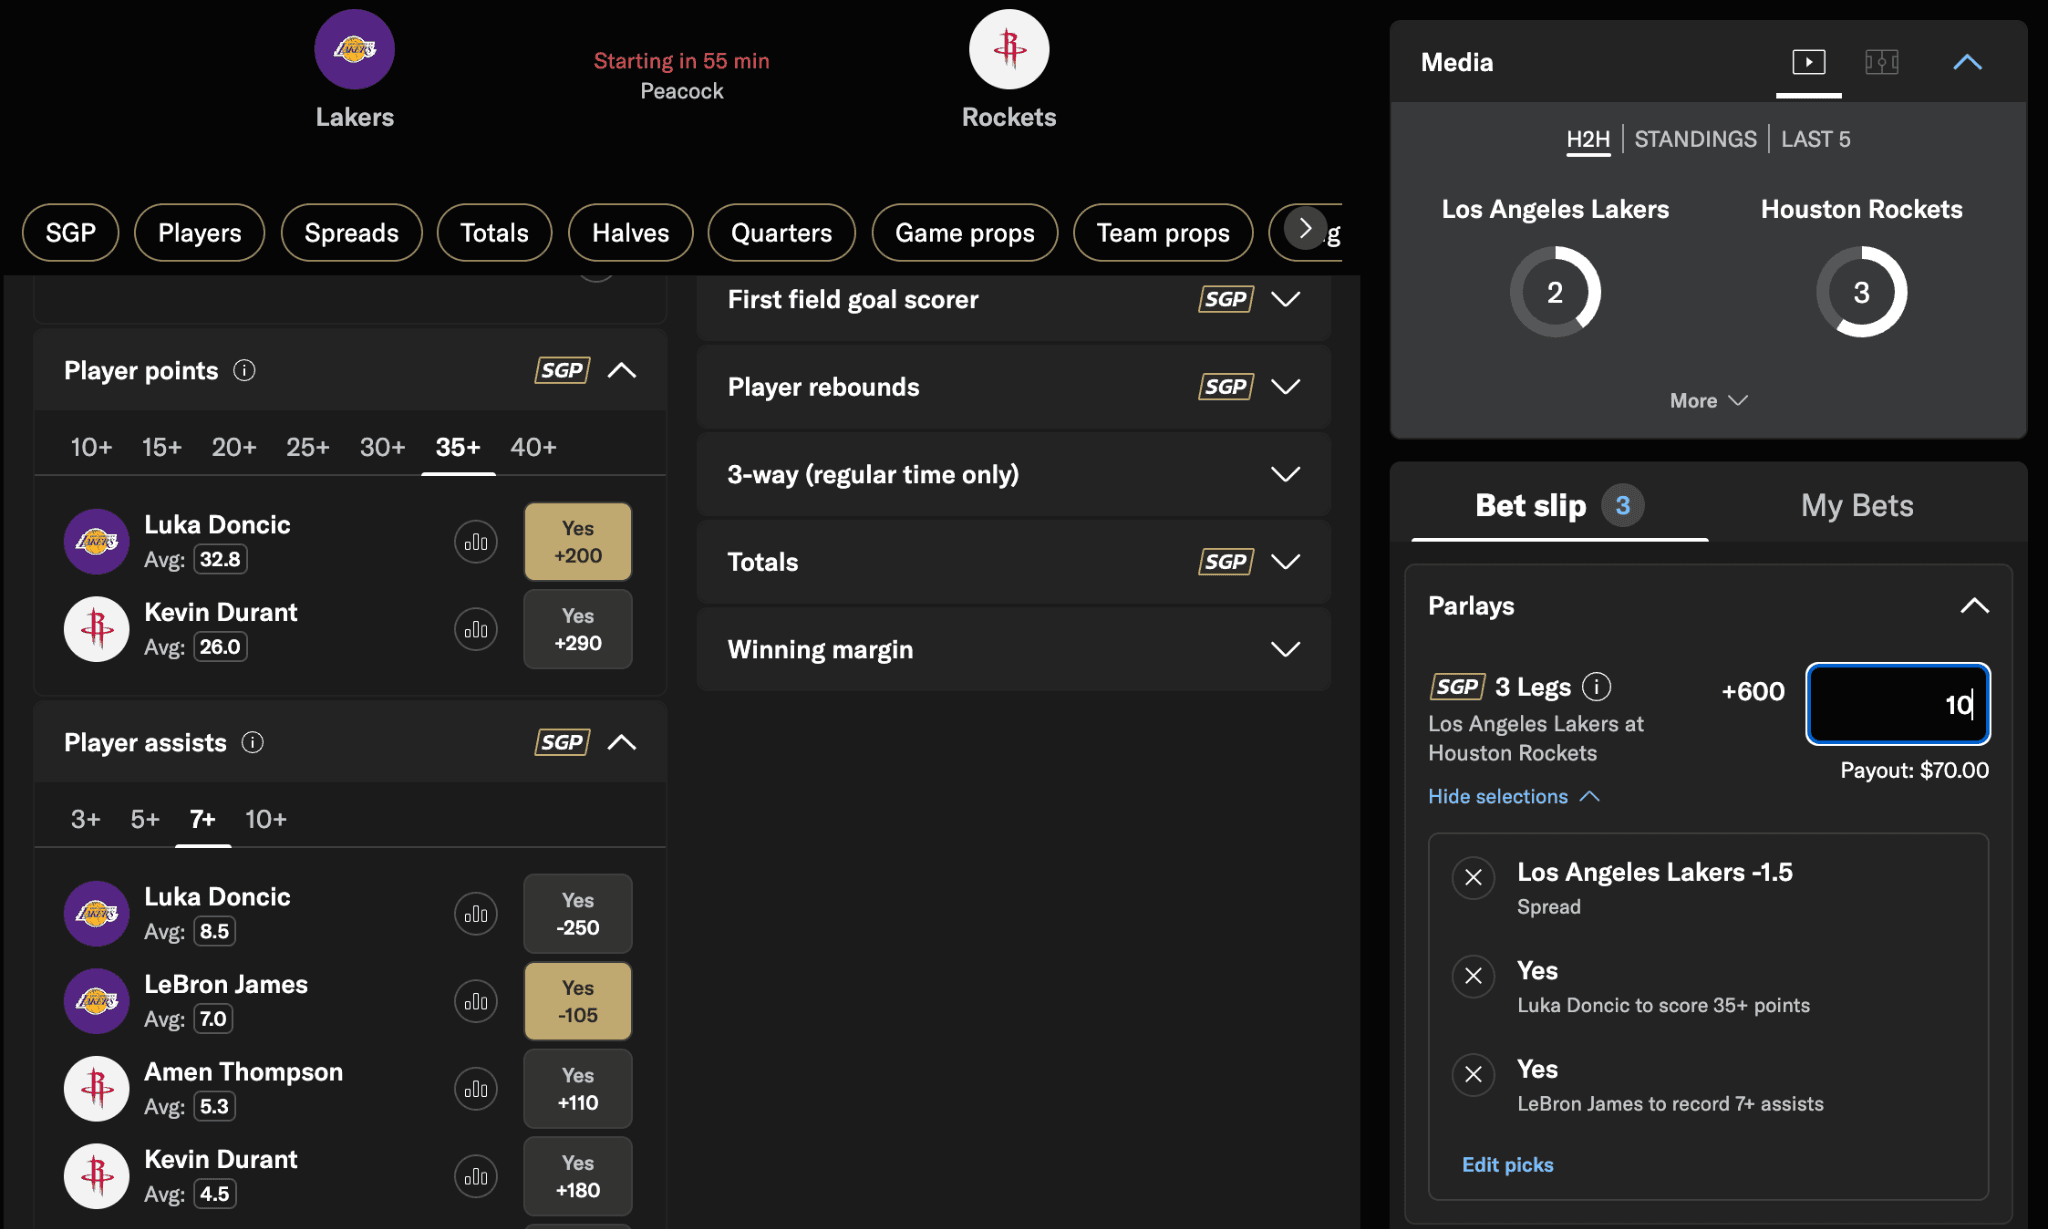
Task: Open Luka Doncic points stats chart icon
Action: click(x=476, y=542)
